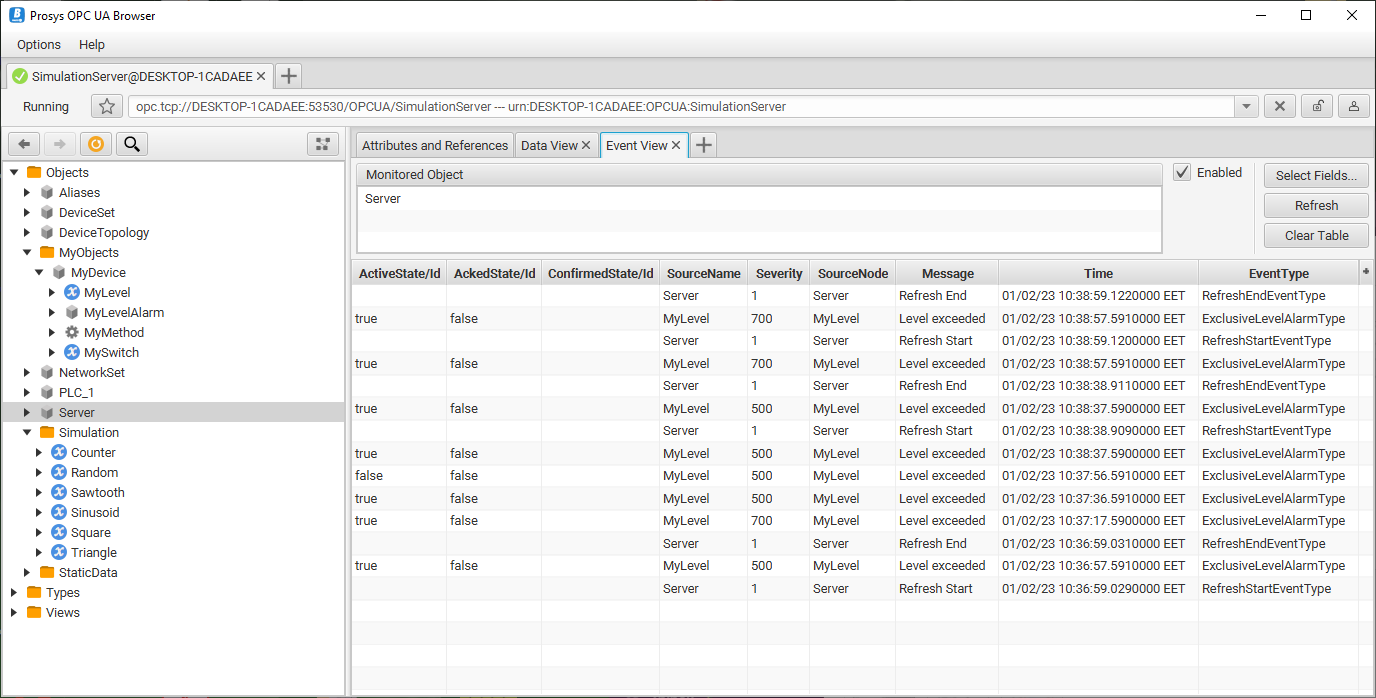1376x698 pixels.
Task: Open the Options menu
Action: [39, 45]
